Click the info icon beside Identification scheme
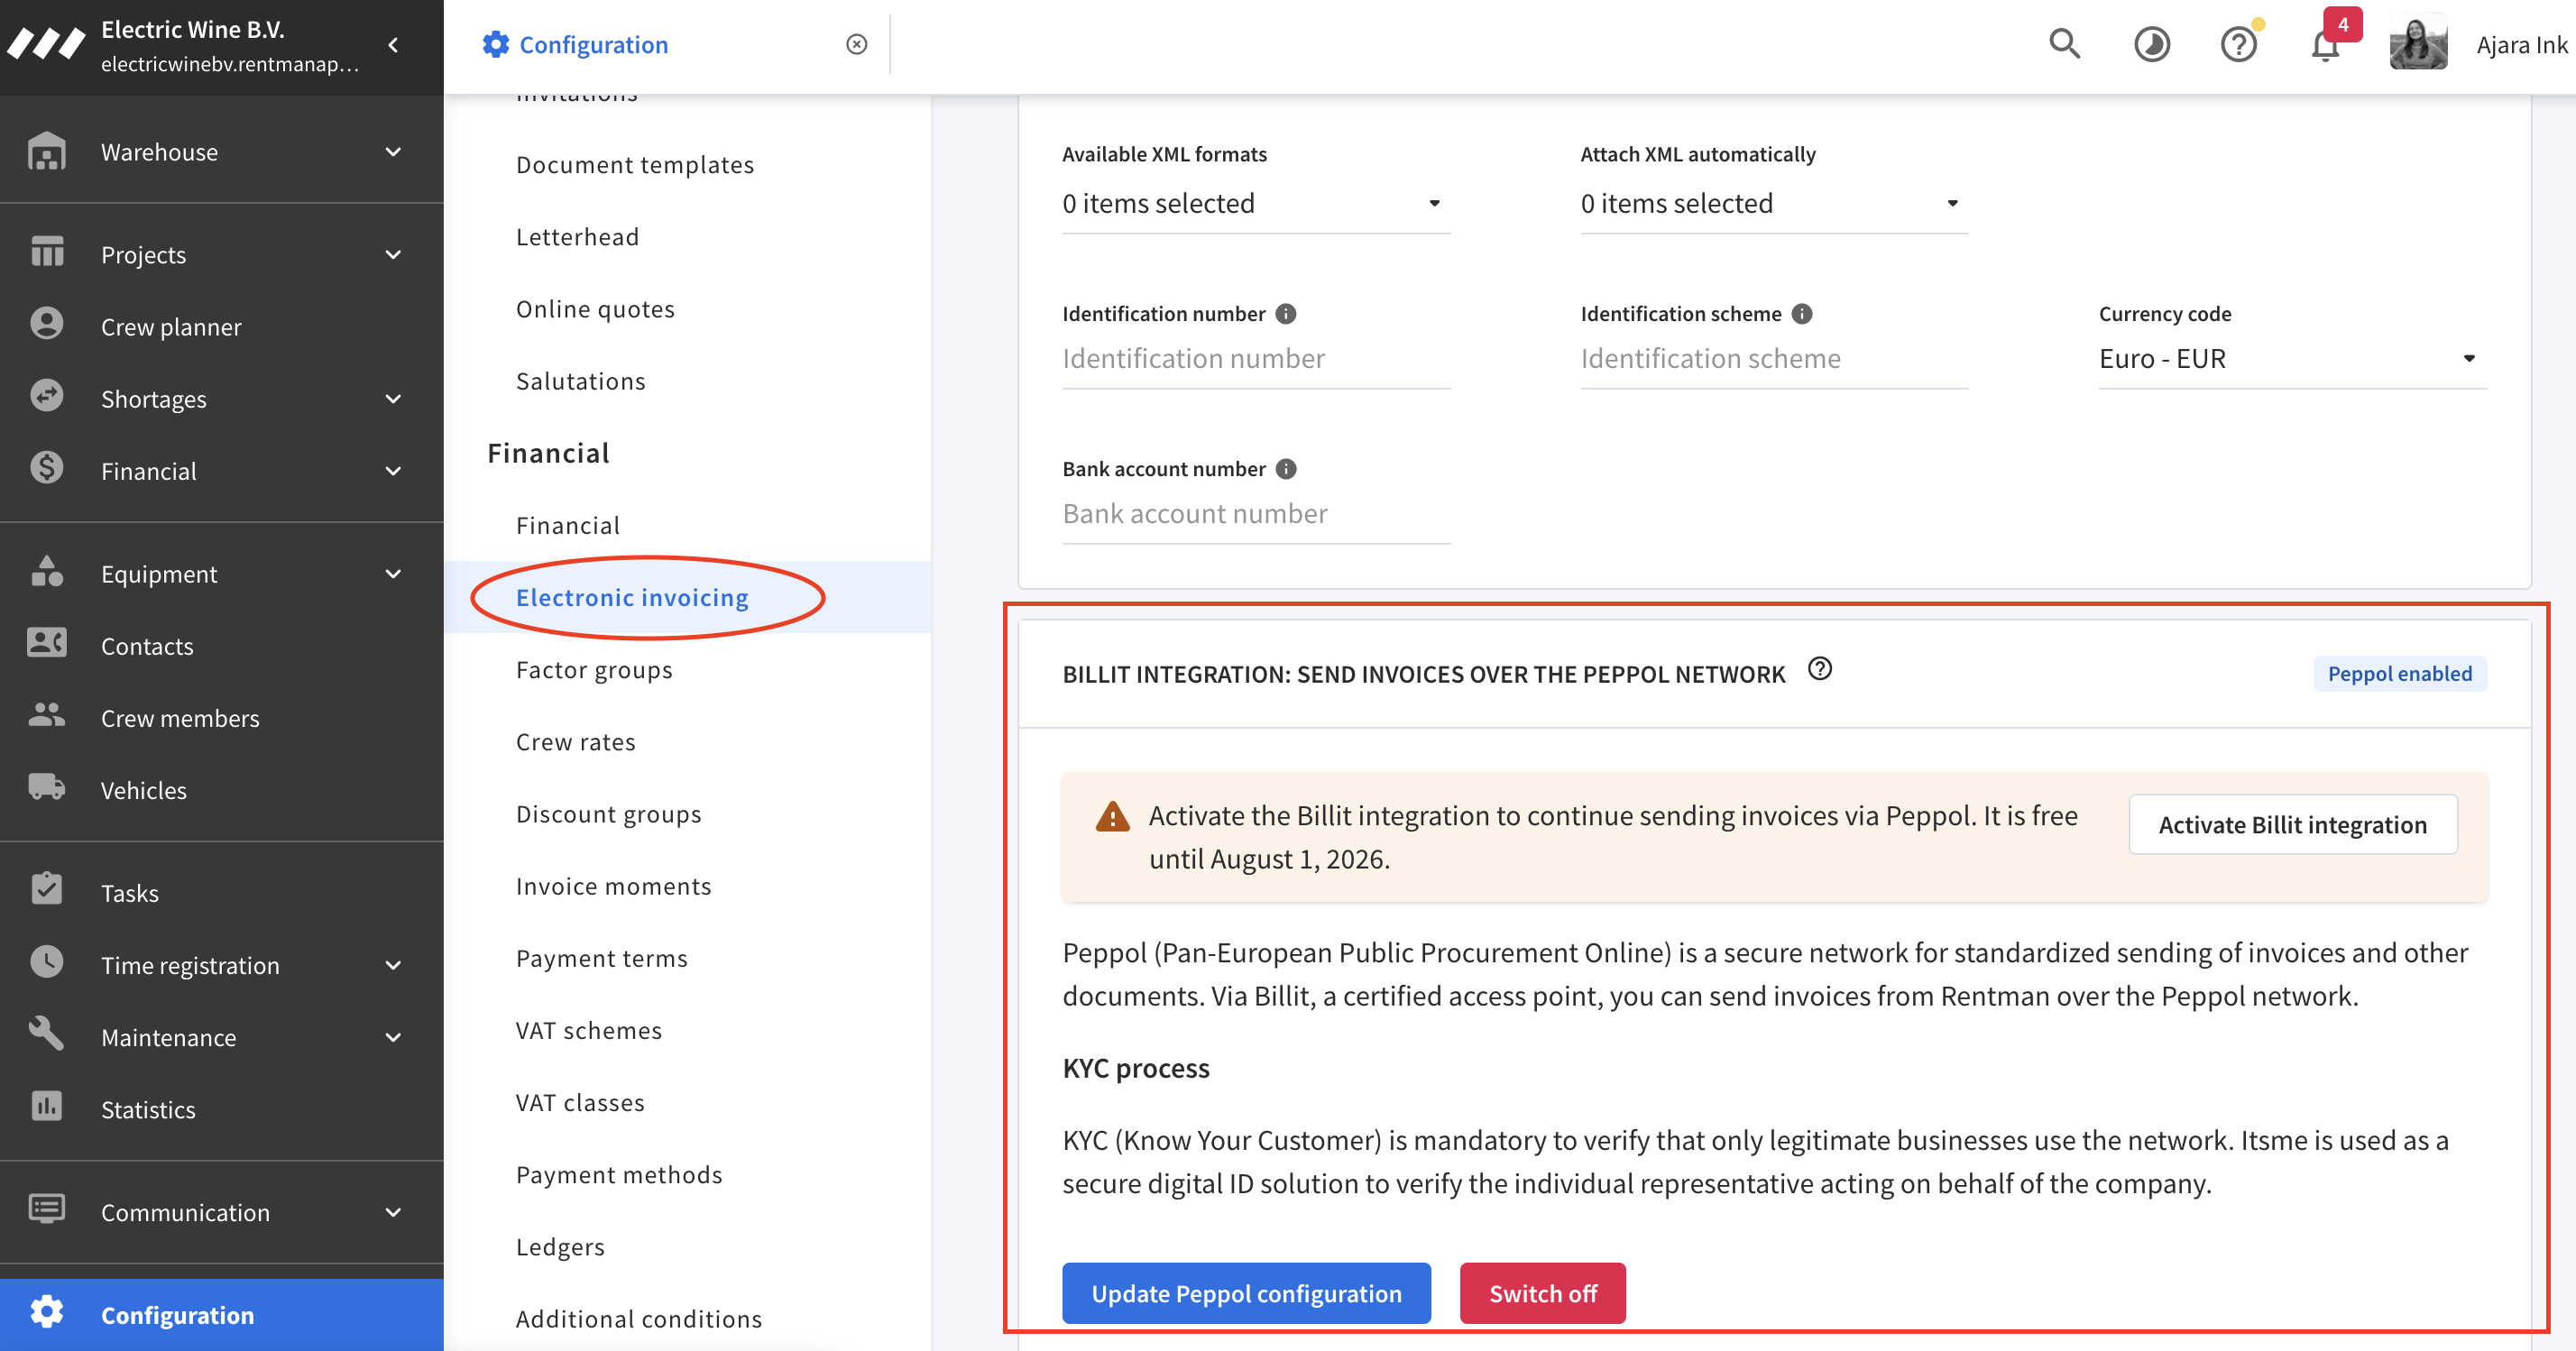Screen dimensions: 2576x1351 click(1803, 314)
